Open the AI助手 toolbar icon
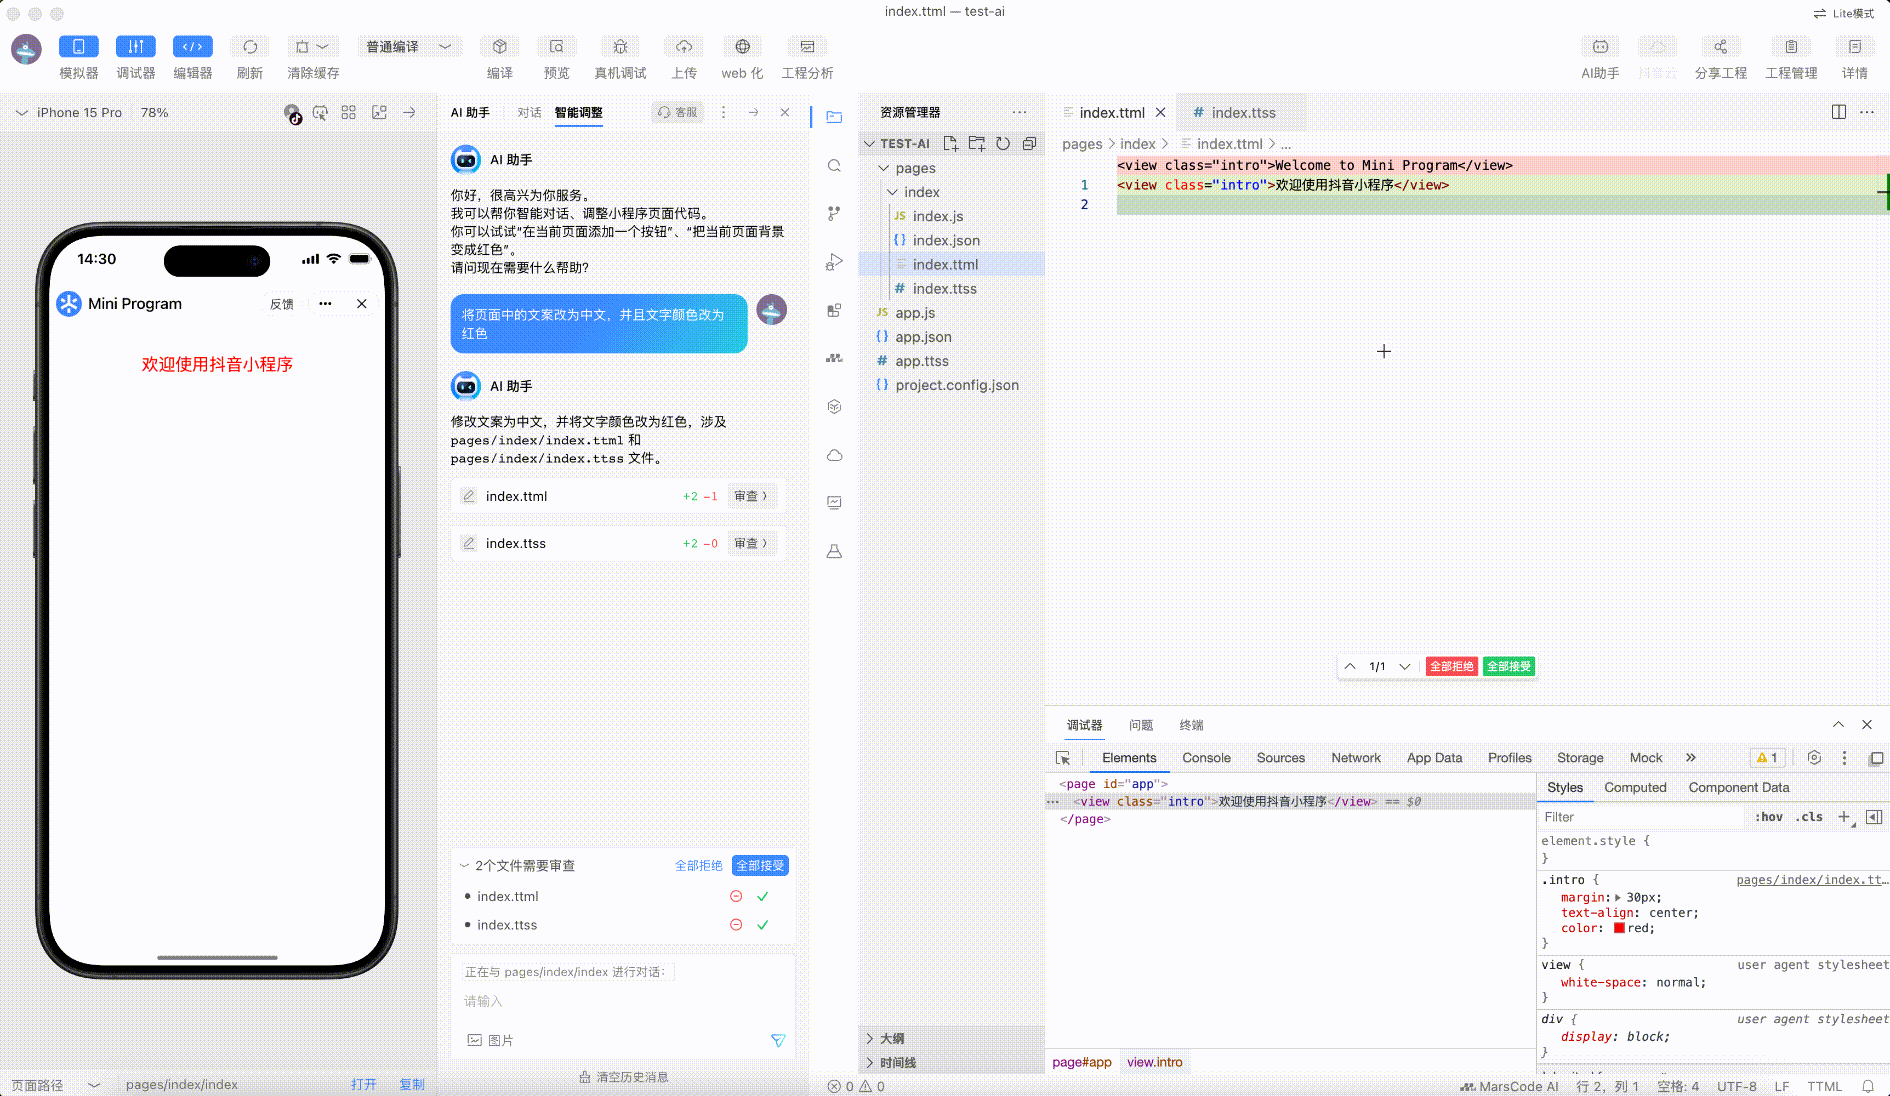The width and height of the screenshot is (1890, 1096). (x=1599, y=47)
